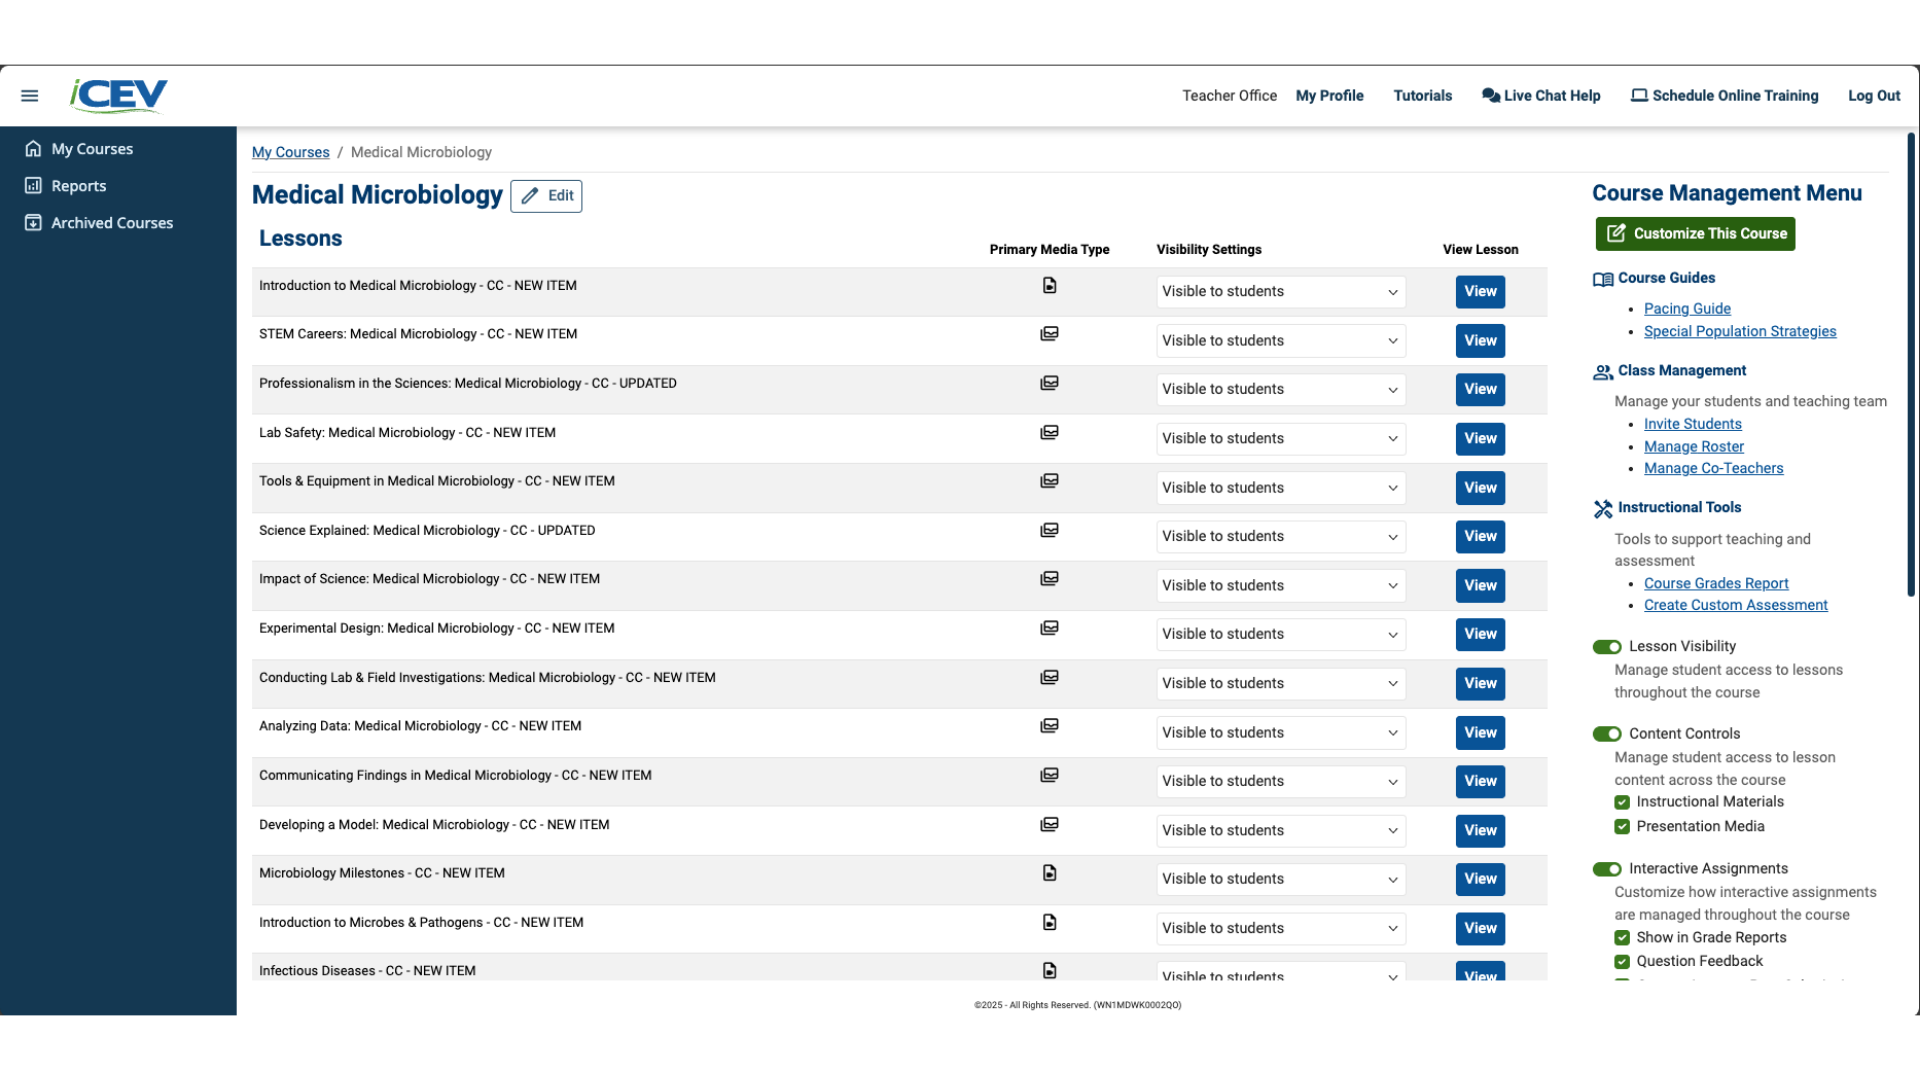Click the Instructional Tools wrench icon
Viewport: 1920px width, 1080px height.
1603,509
